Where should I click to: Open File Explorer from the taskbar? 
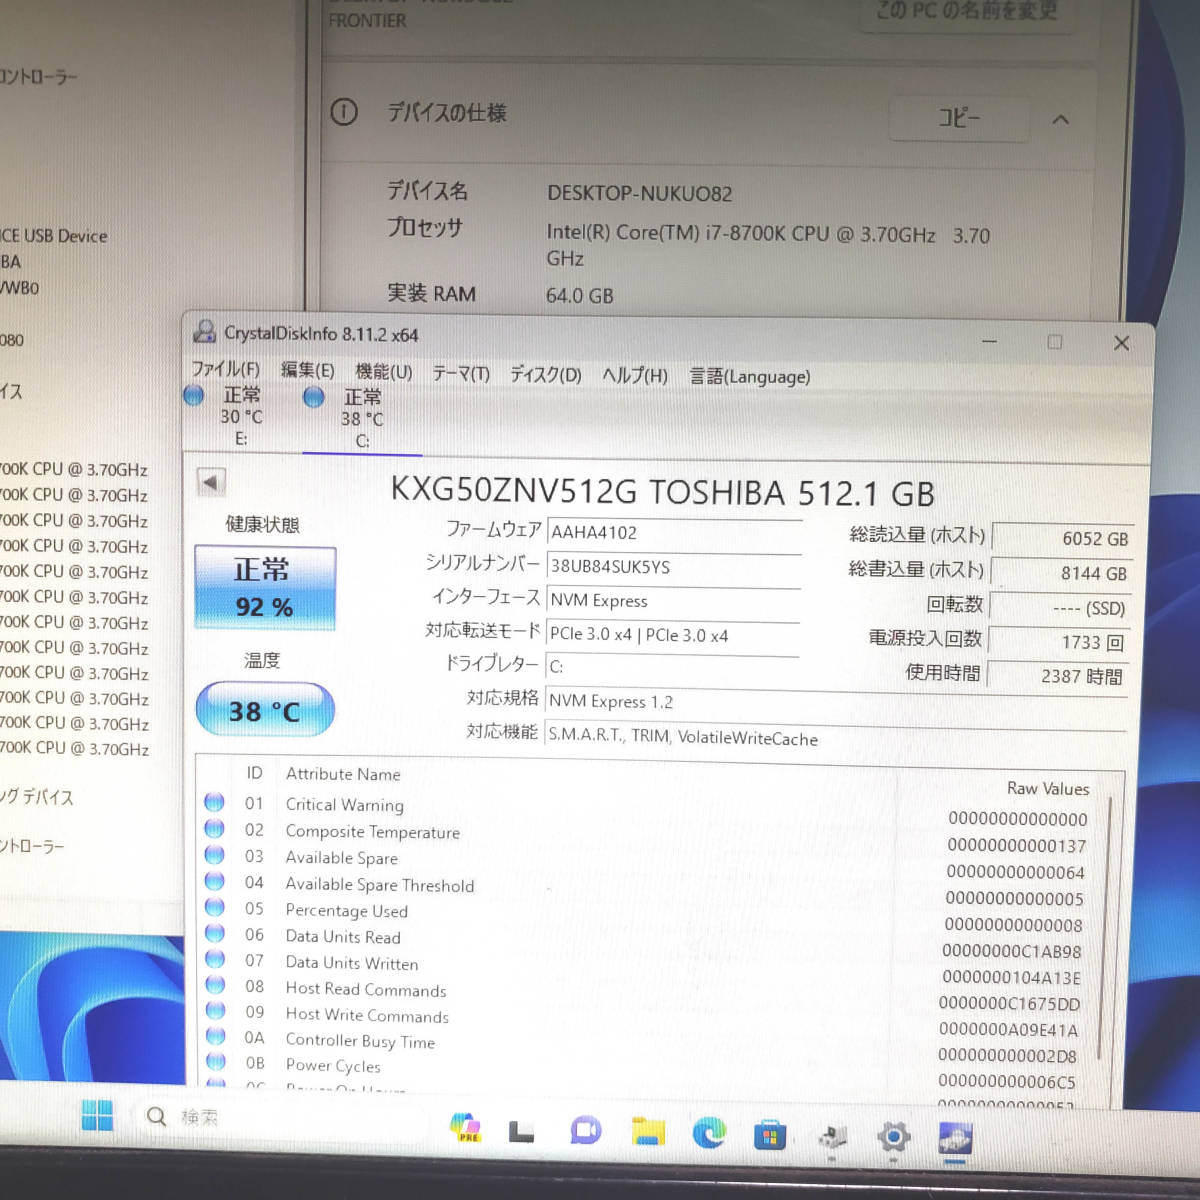648,1132
